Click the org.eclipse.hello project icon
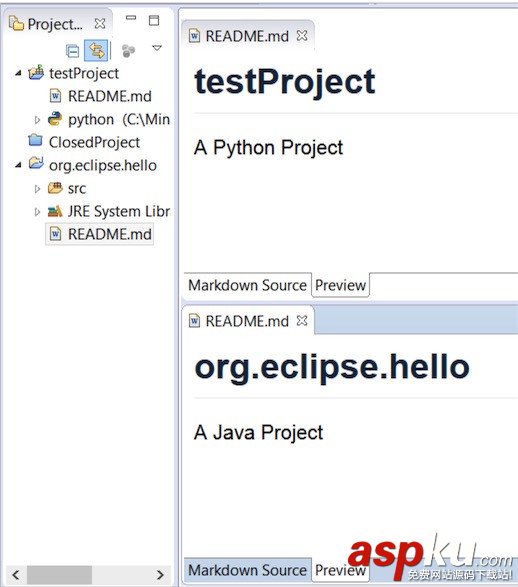Image resolution: width=518 pixels, height=587 pixels. click(x=36, y=163)
